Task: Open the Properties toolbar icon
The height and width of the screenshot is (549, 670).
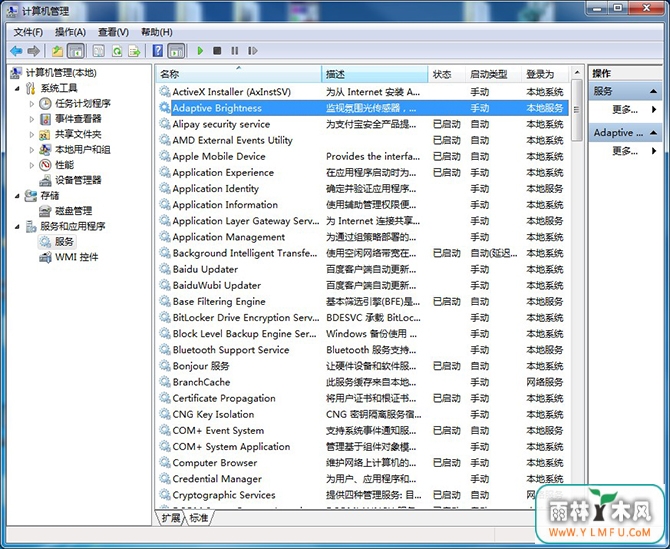Action: (99, 51)
